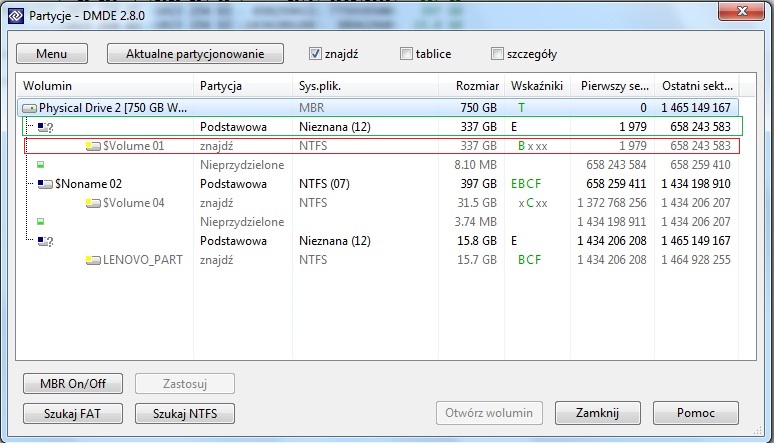
Task: Select the LENOVO_PART row
Action: click(378, 260)
